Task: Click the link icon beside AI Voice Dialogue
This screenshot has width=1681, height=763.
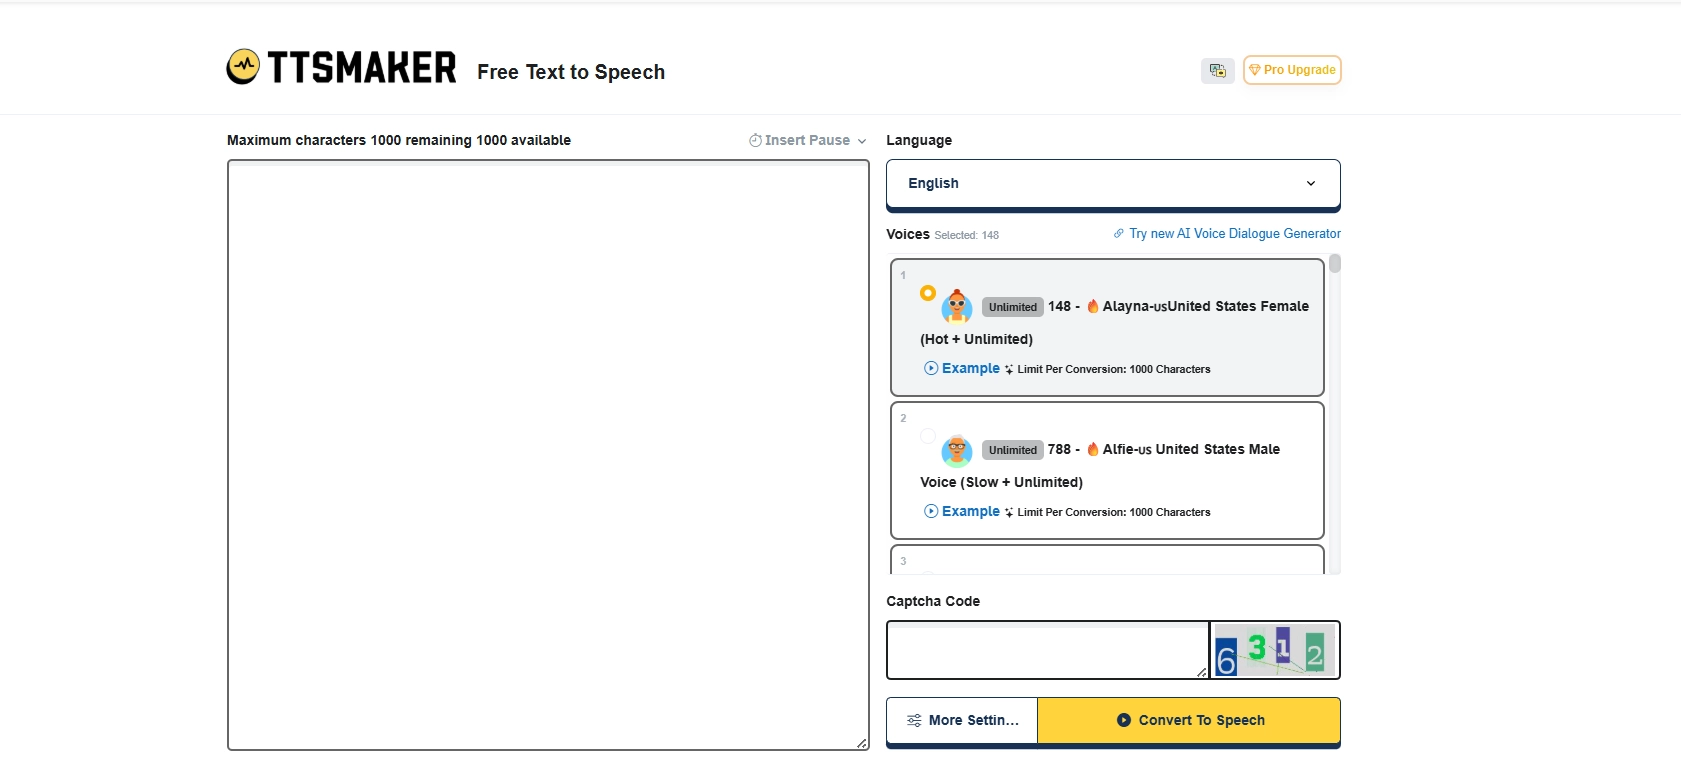Action: pyautogui.click(x=1119, y=234)
